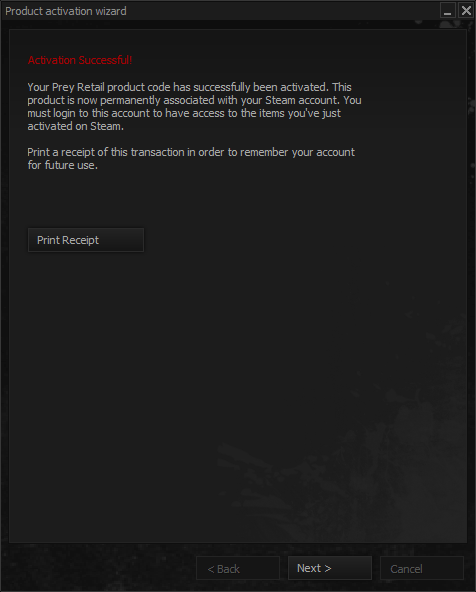Screen dimensions: 476x592
Task: Click the right arrow symbol on Next
Action: click(328, 568)
